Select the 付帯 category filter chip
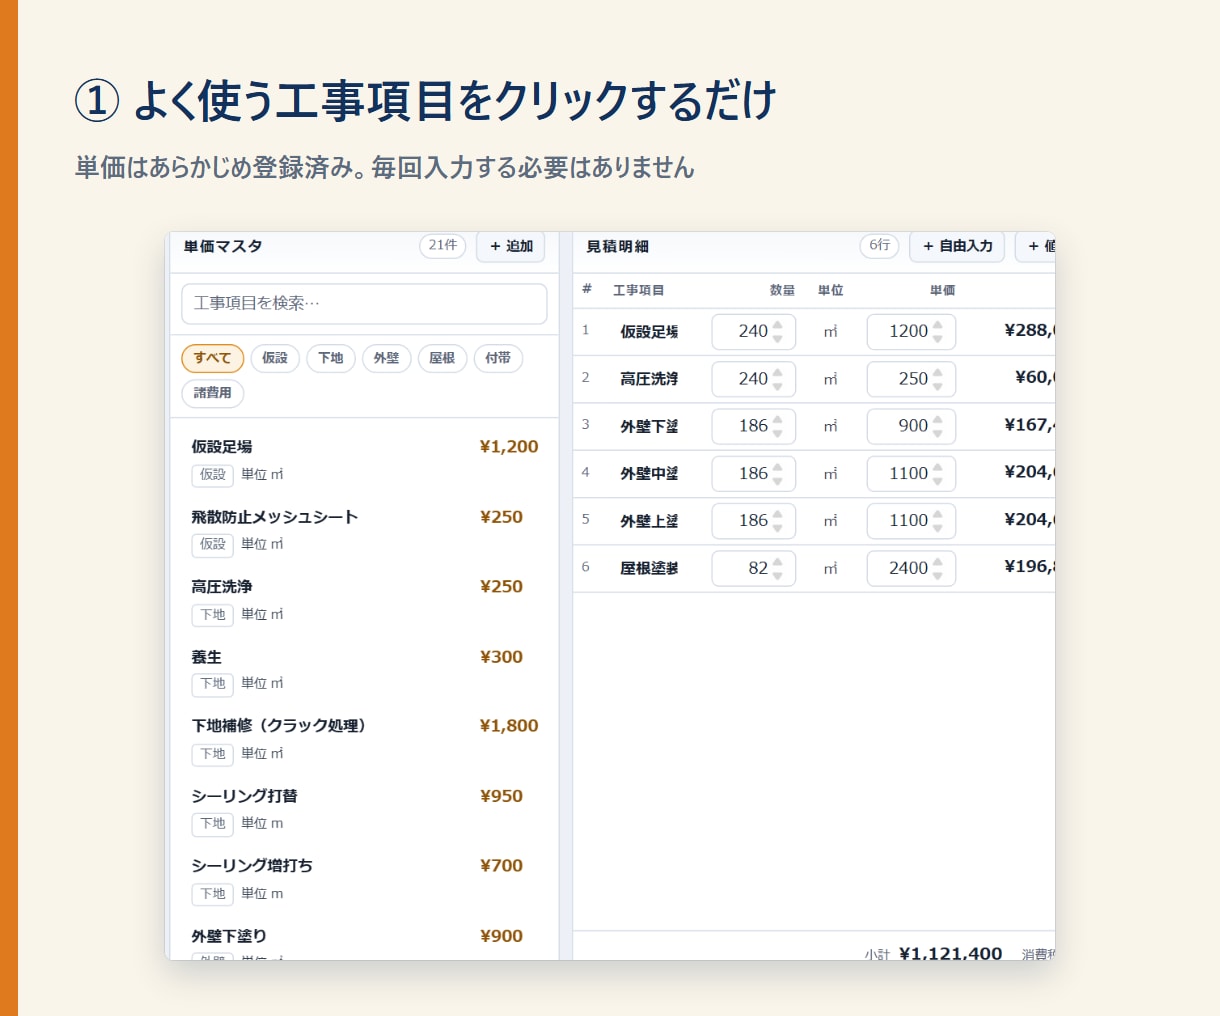This screenshot has height=1016, width=1220. 498,358
